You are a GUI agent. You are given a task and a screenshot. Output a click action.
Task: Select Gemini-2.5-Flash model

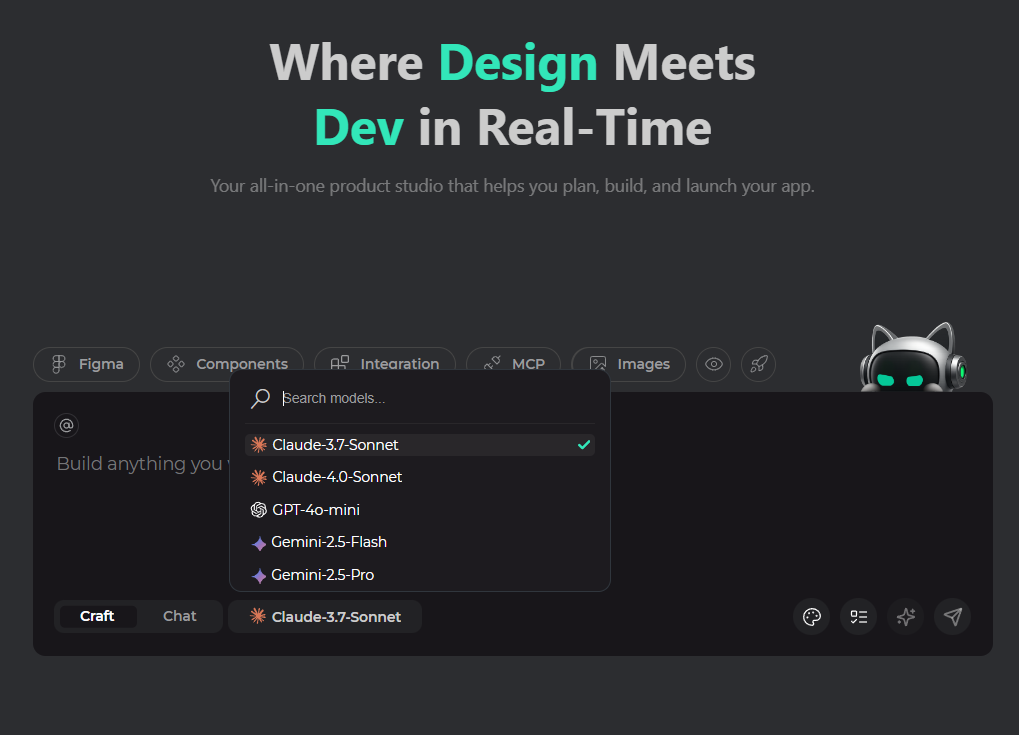click(x=420, y=542)
